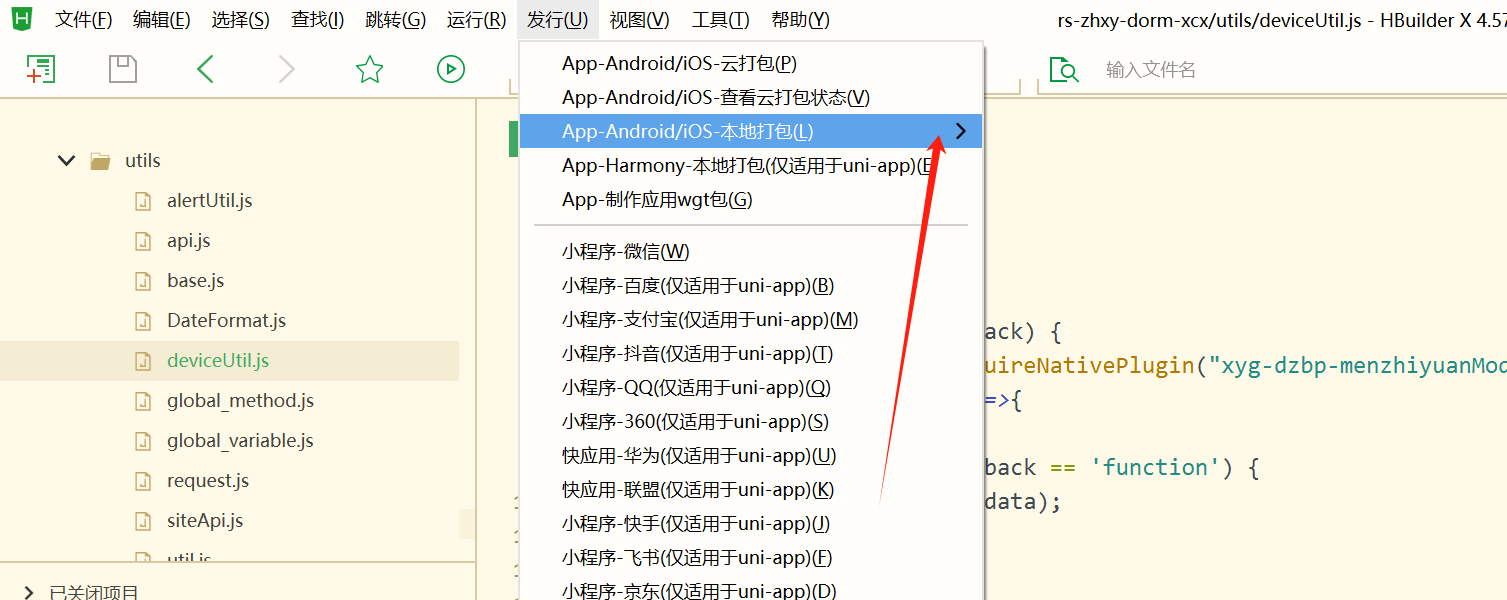Click the DateFormat.js file icon
The image size is (1507, 600).
(143, 321)
